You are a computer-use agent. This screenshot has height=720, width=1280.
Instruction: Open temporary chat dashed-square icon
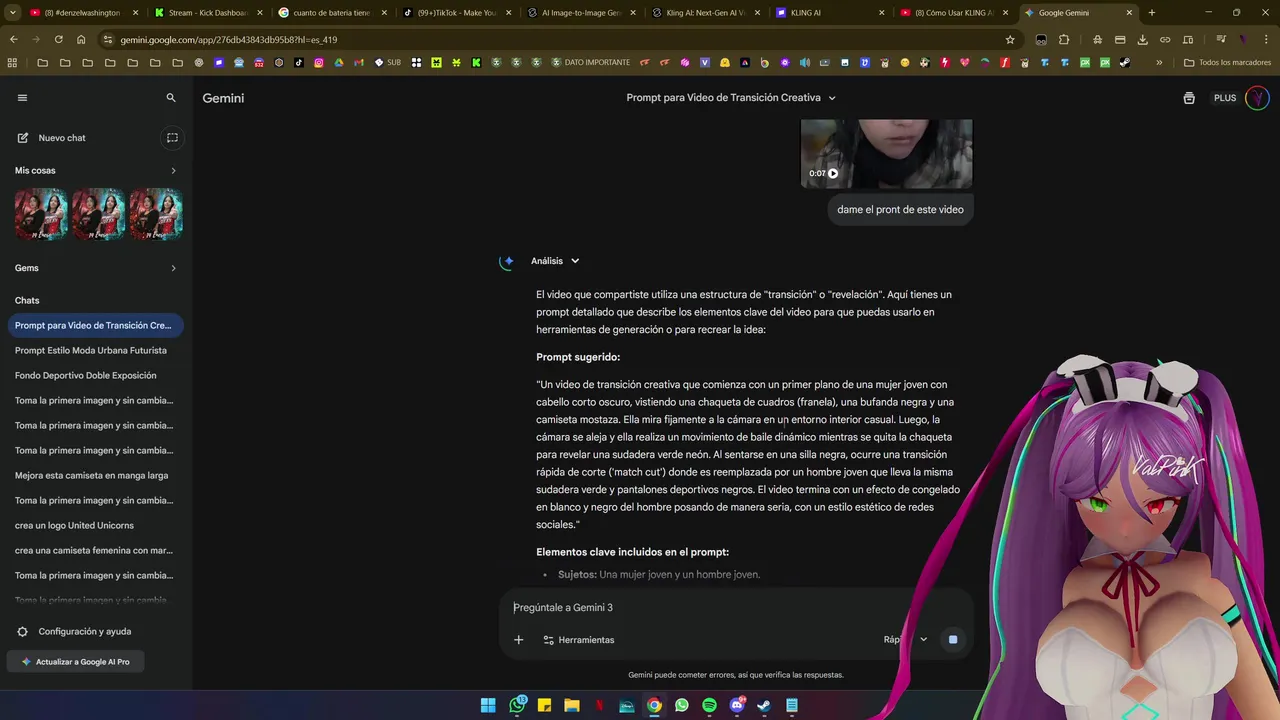[172, 138]
